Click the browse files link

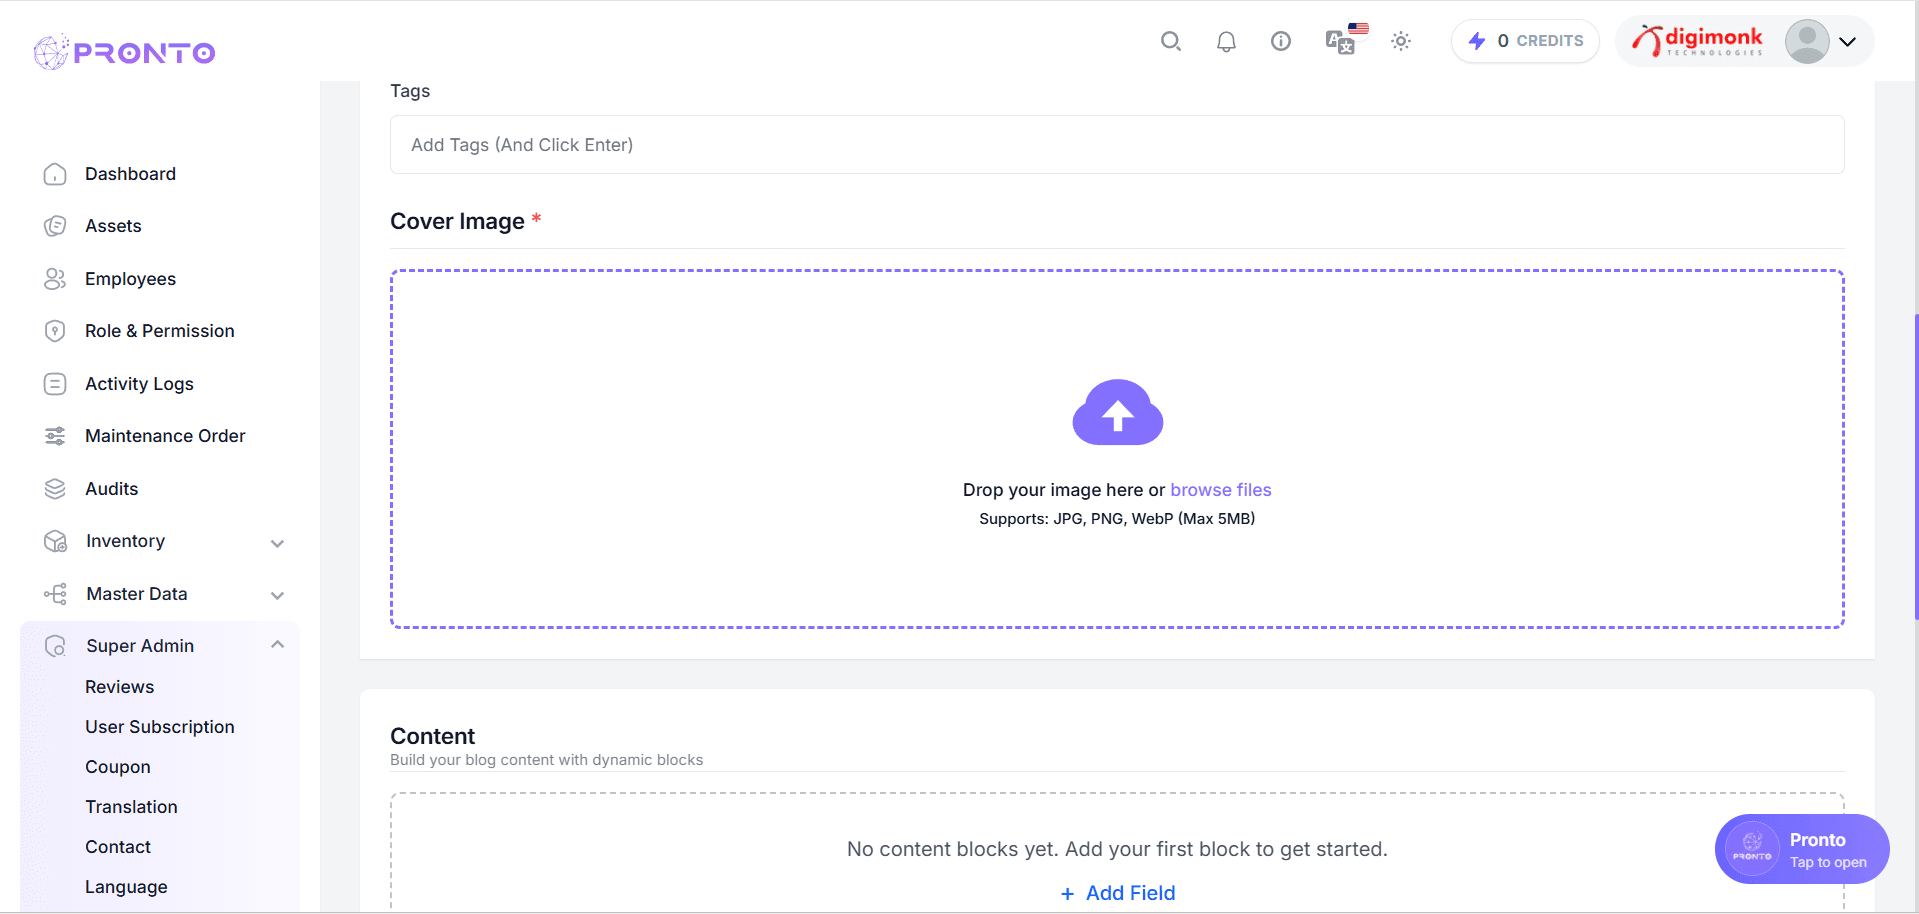(x=1220, y=489)
